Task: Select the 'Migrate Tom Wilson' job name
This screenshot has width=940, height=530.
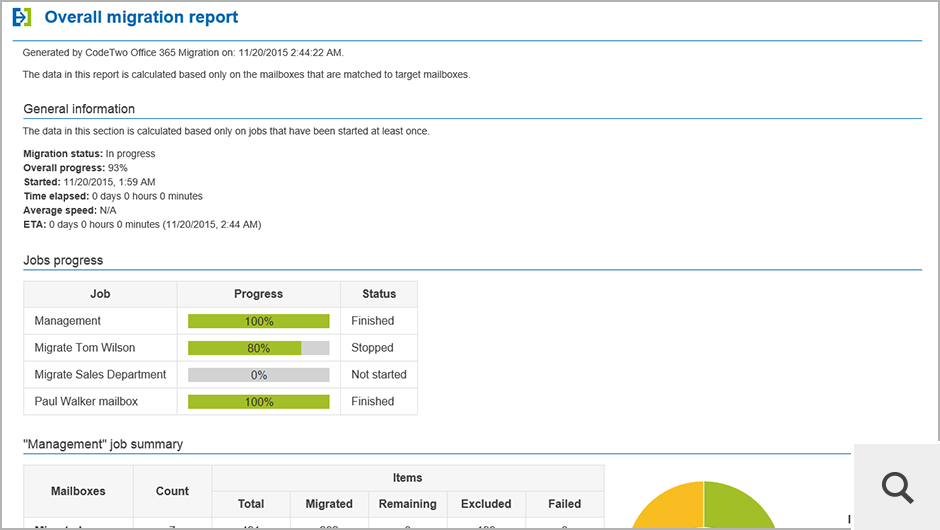Action: click(x=85, y=348)
